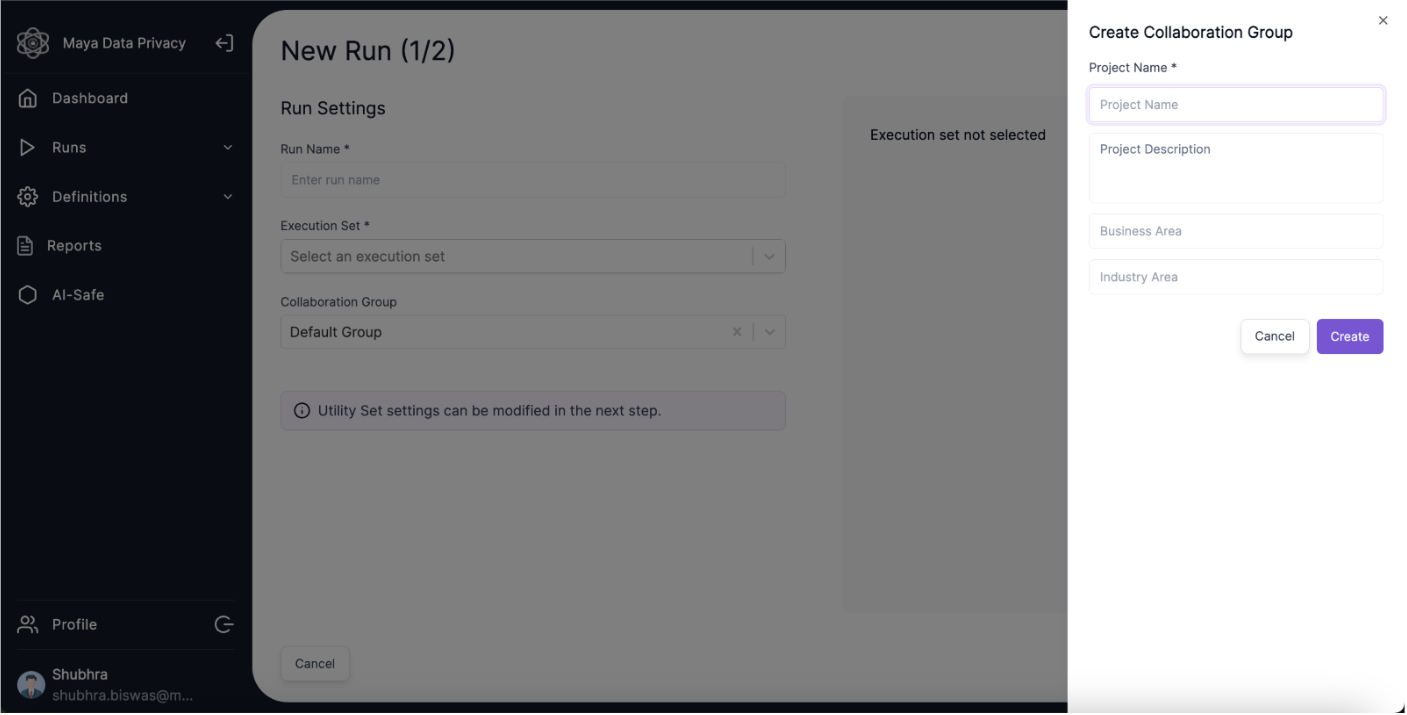Click the logout icon beside Profile

pyautogui.click(x=224, y=624)
